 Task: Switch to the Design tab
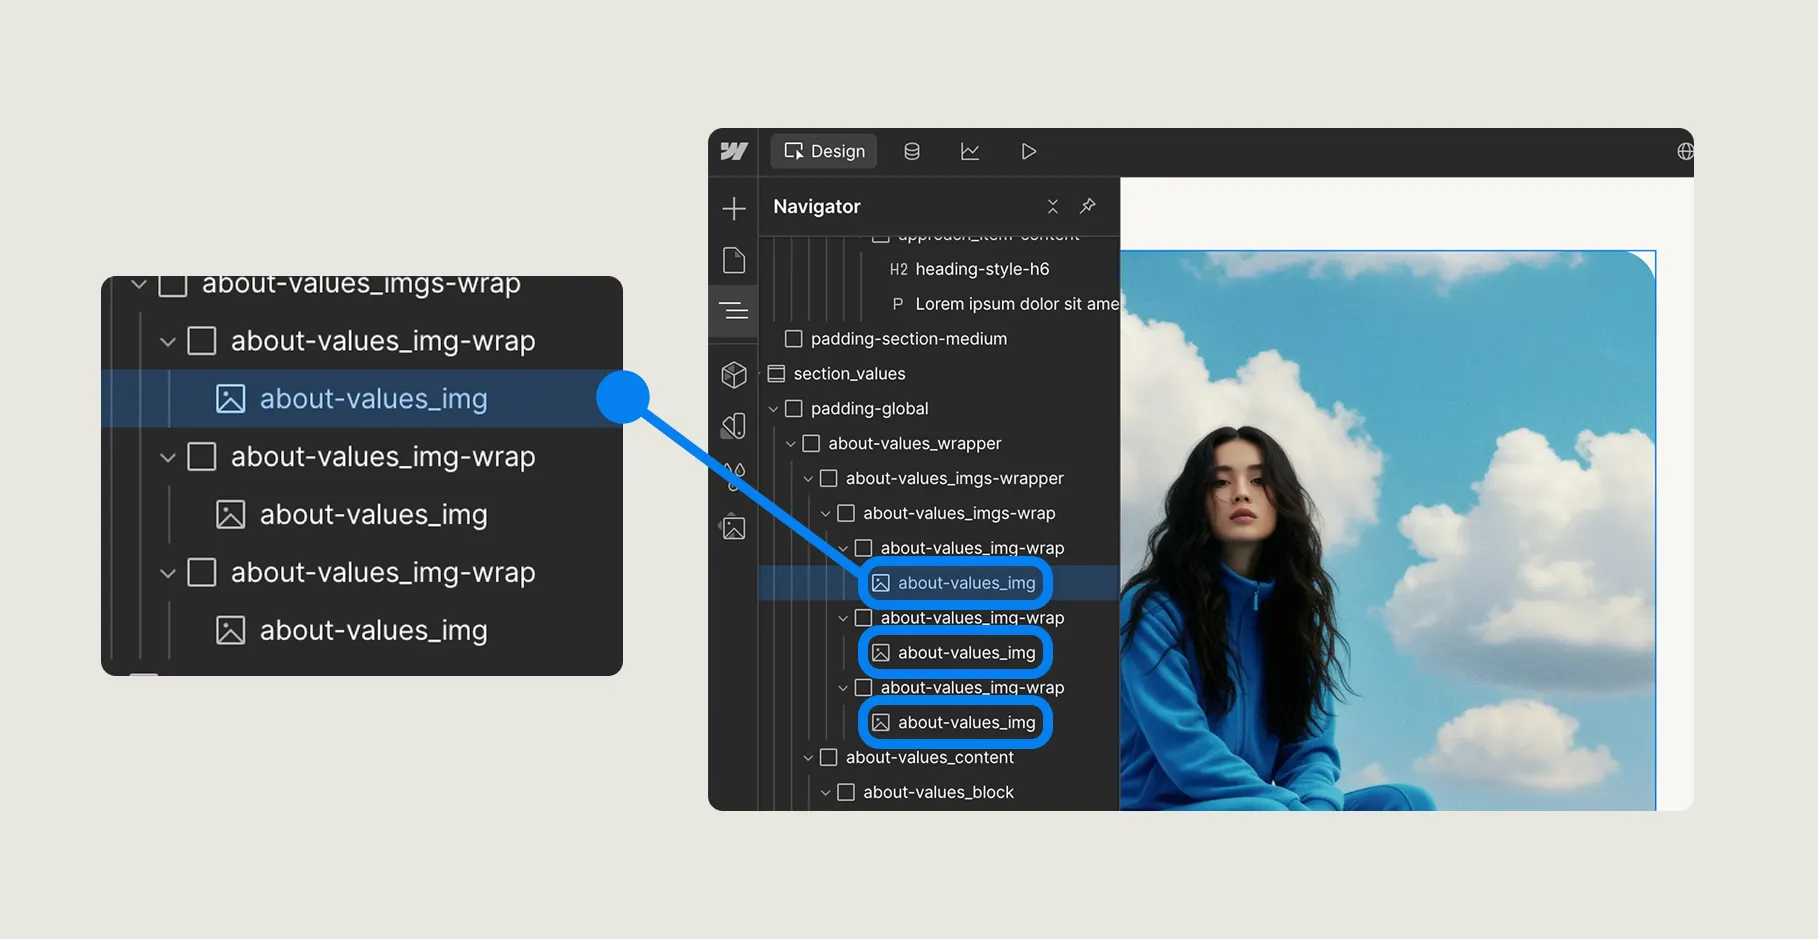pos(823,151)
